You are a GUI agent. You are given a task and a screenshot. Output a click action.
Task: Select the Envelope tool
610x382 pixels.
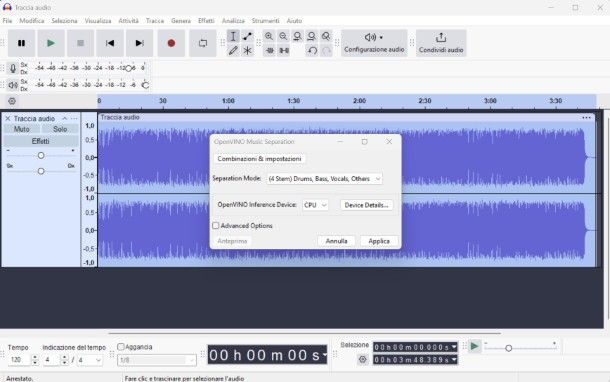(x=247, y=36)
